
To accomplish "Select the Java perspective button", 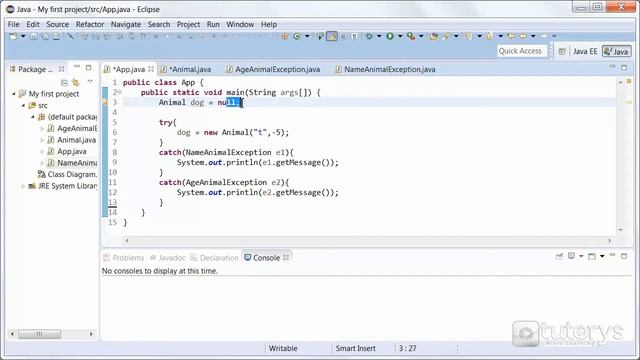I will pyautogui.click(x=617, y=51).
